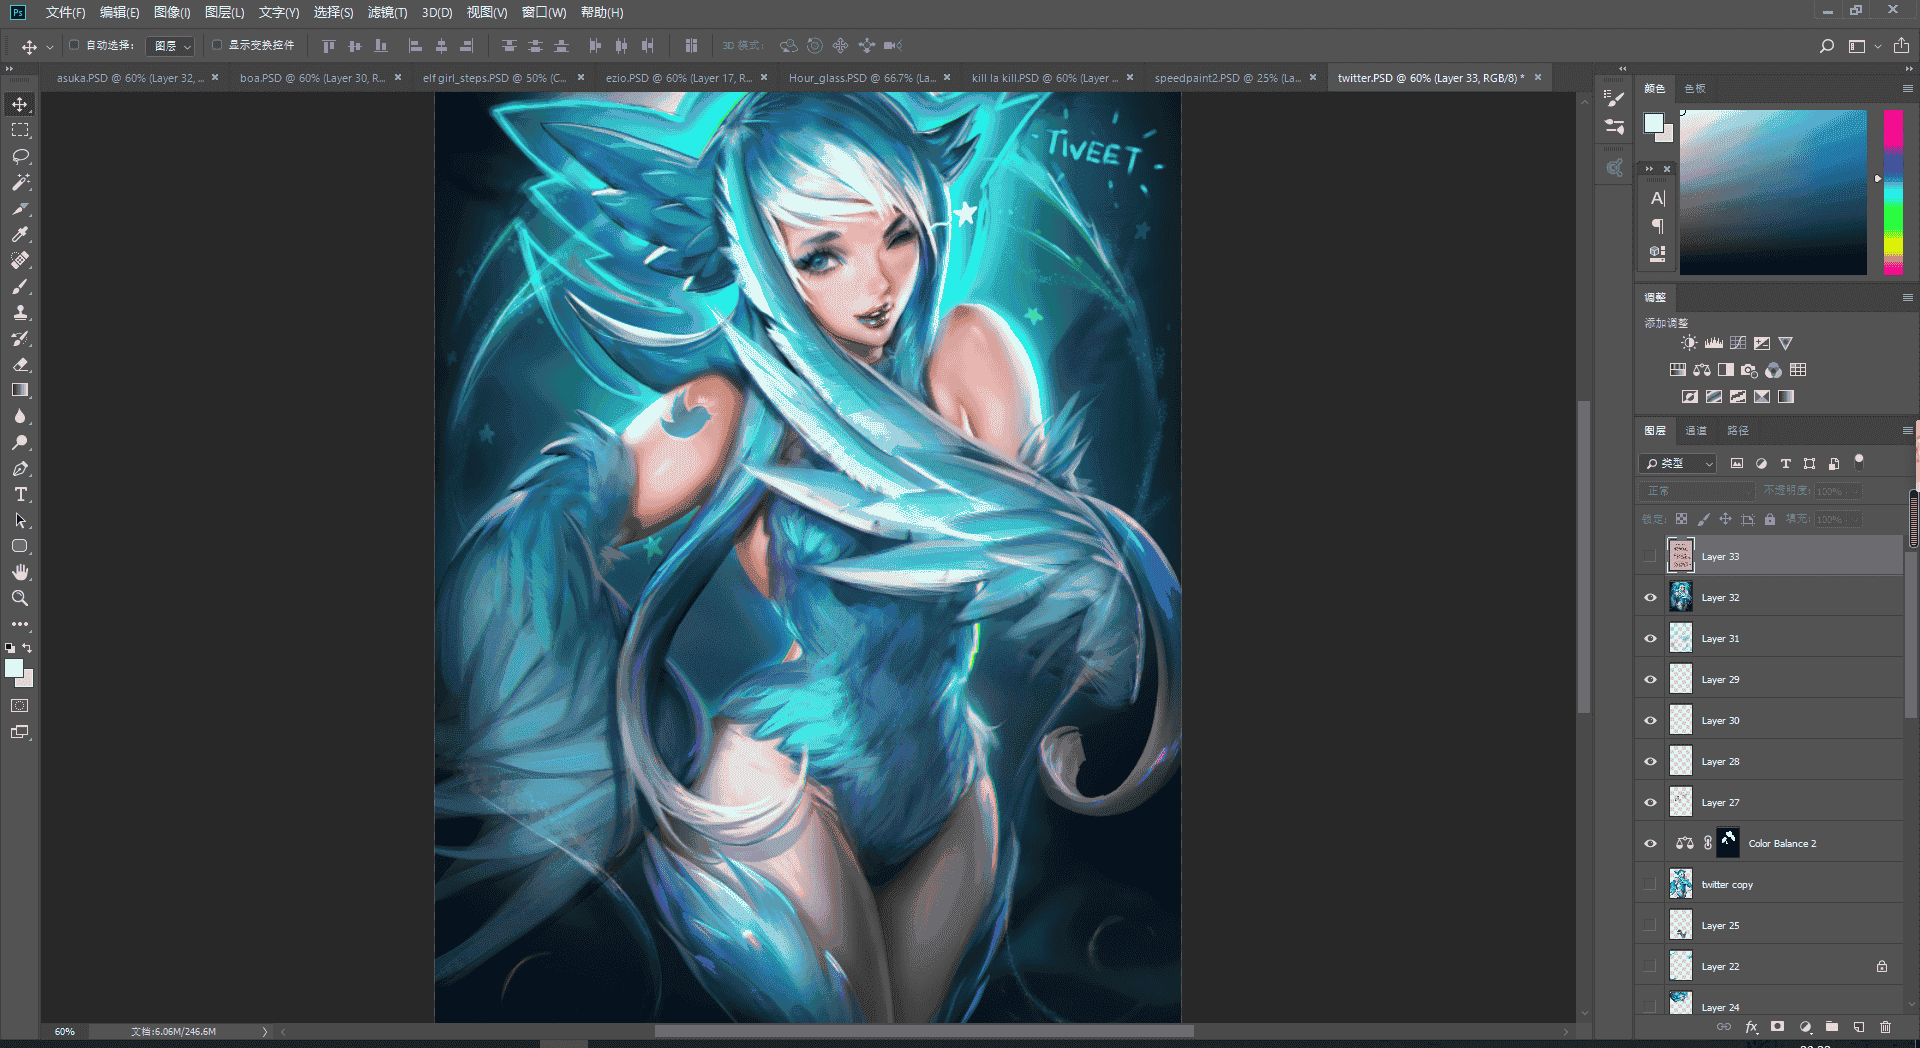Activate the Gradient tool

20,390
